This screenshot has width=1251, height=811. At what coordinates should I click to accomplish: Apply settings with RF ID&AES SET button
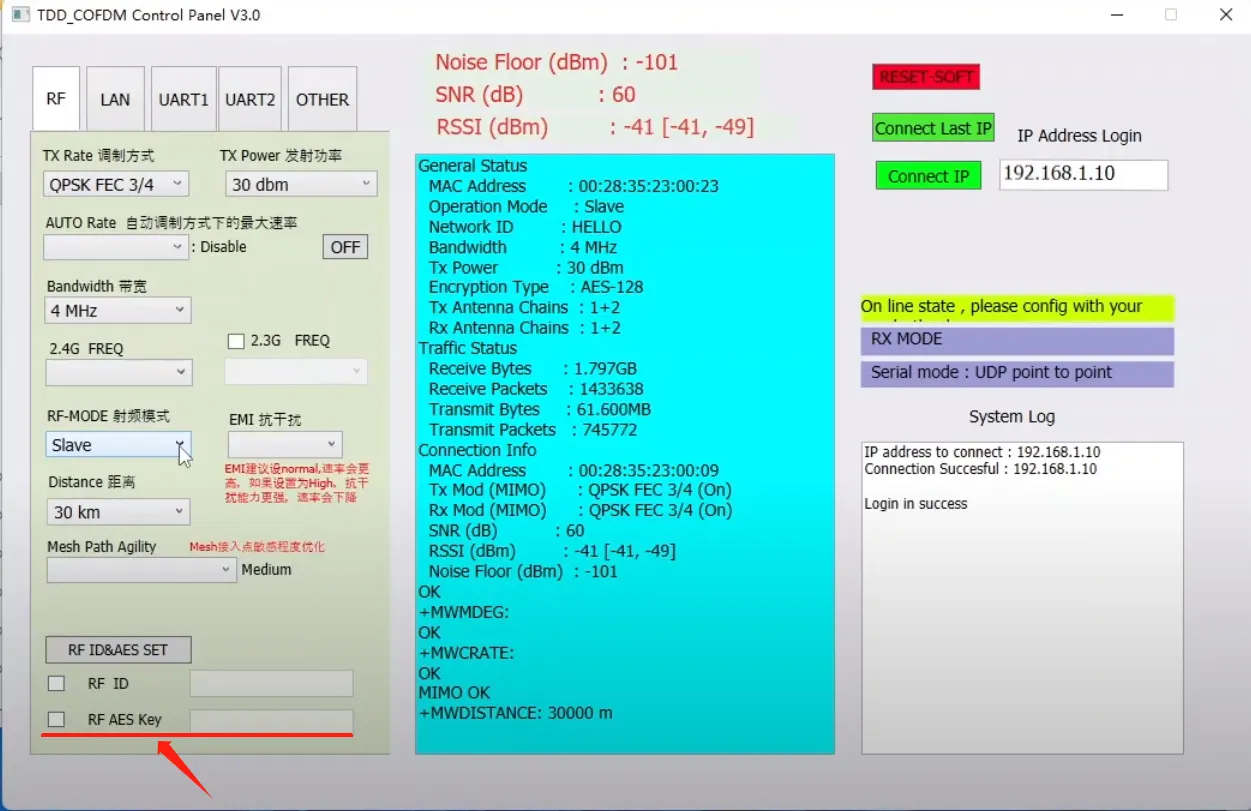118,649
